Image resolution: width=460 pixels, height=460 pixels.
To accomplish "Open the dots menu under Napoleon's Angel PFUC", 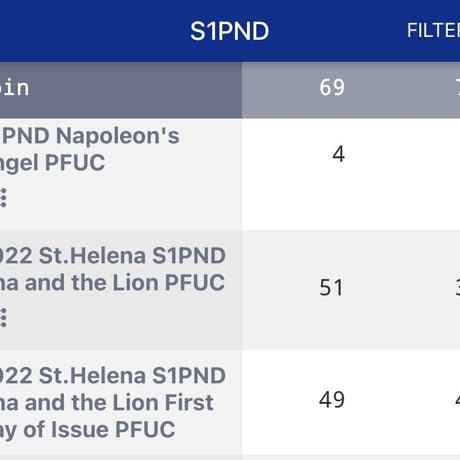I will pyautogui.click(x=3, y=198).
